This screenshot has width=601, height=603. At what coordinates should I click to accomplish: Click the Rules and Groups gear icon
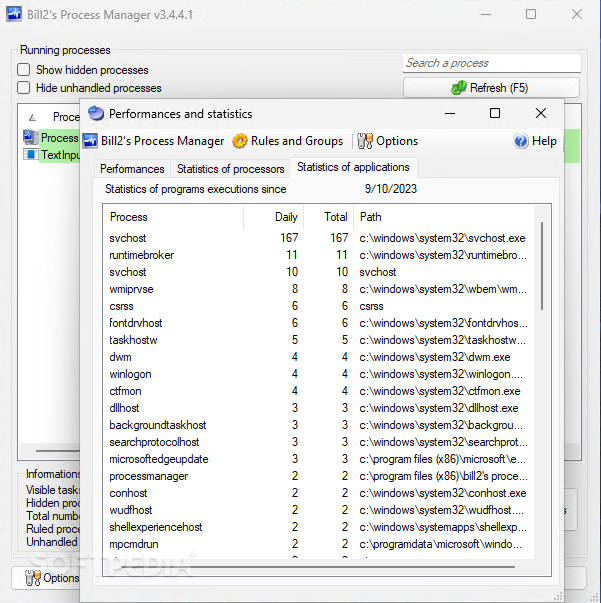[x=240, y=141]
